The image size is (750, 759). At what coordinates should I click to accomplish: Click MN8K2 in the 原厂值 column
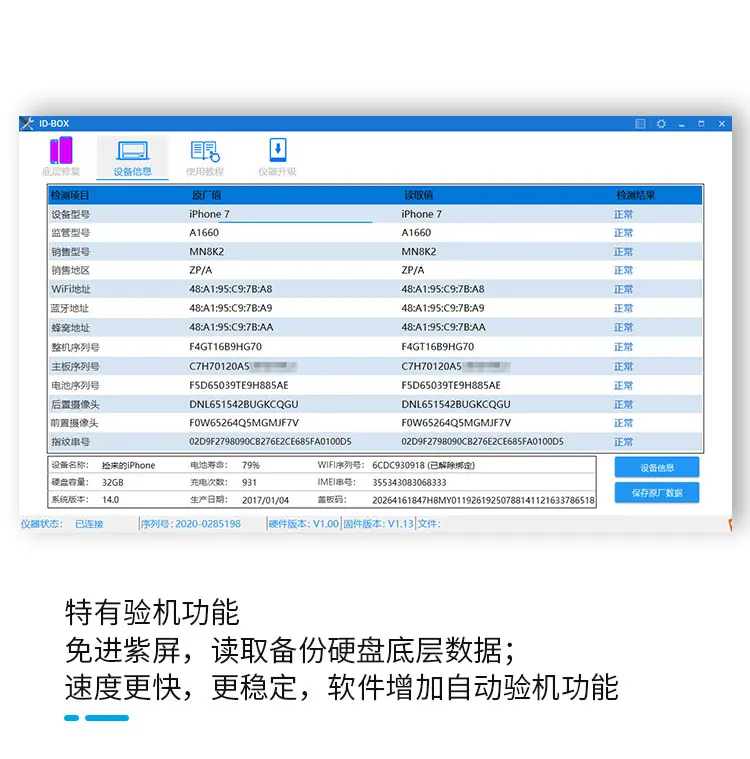[207, 252]
